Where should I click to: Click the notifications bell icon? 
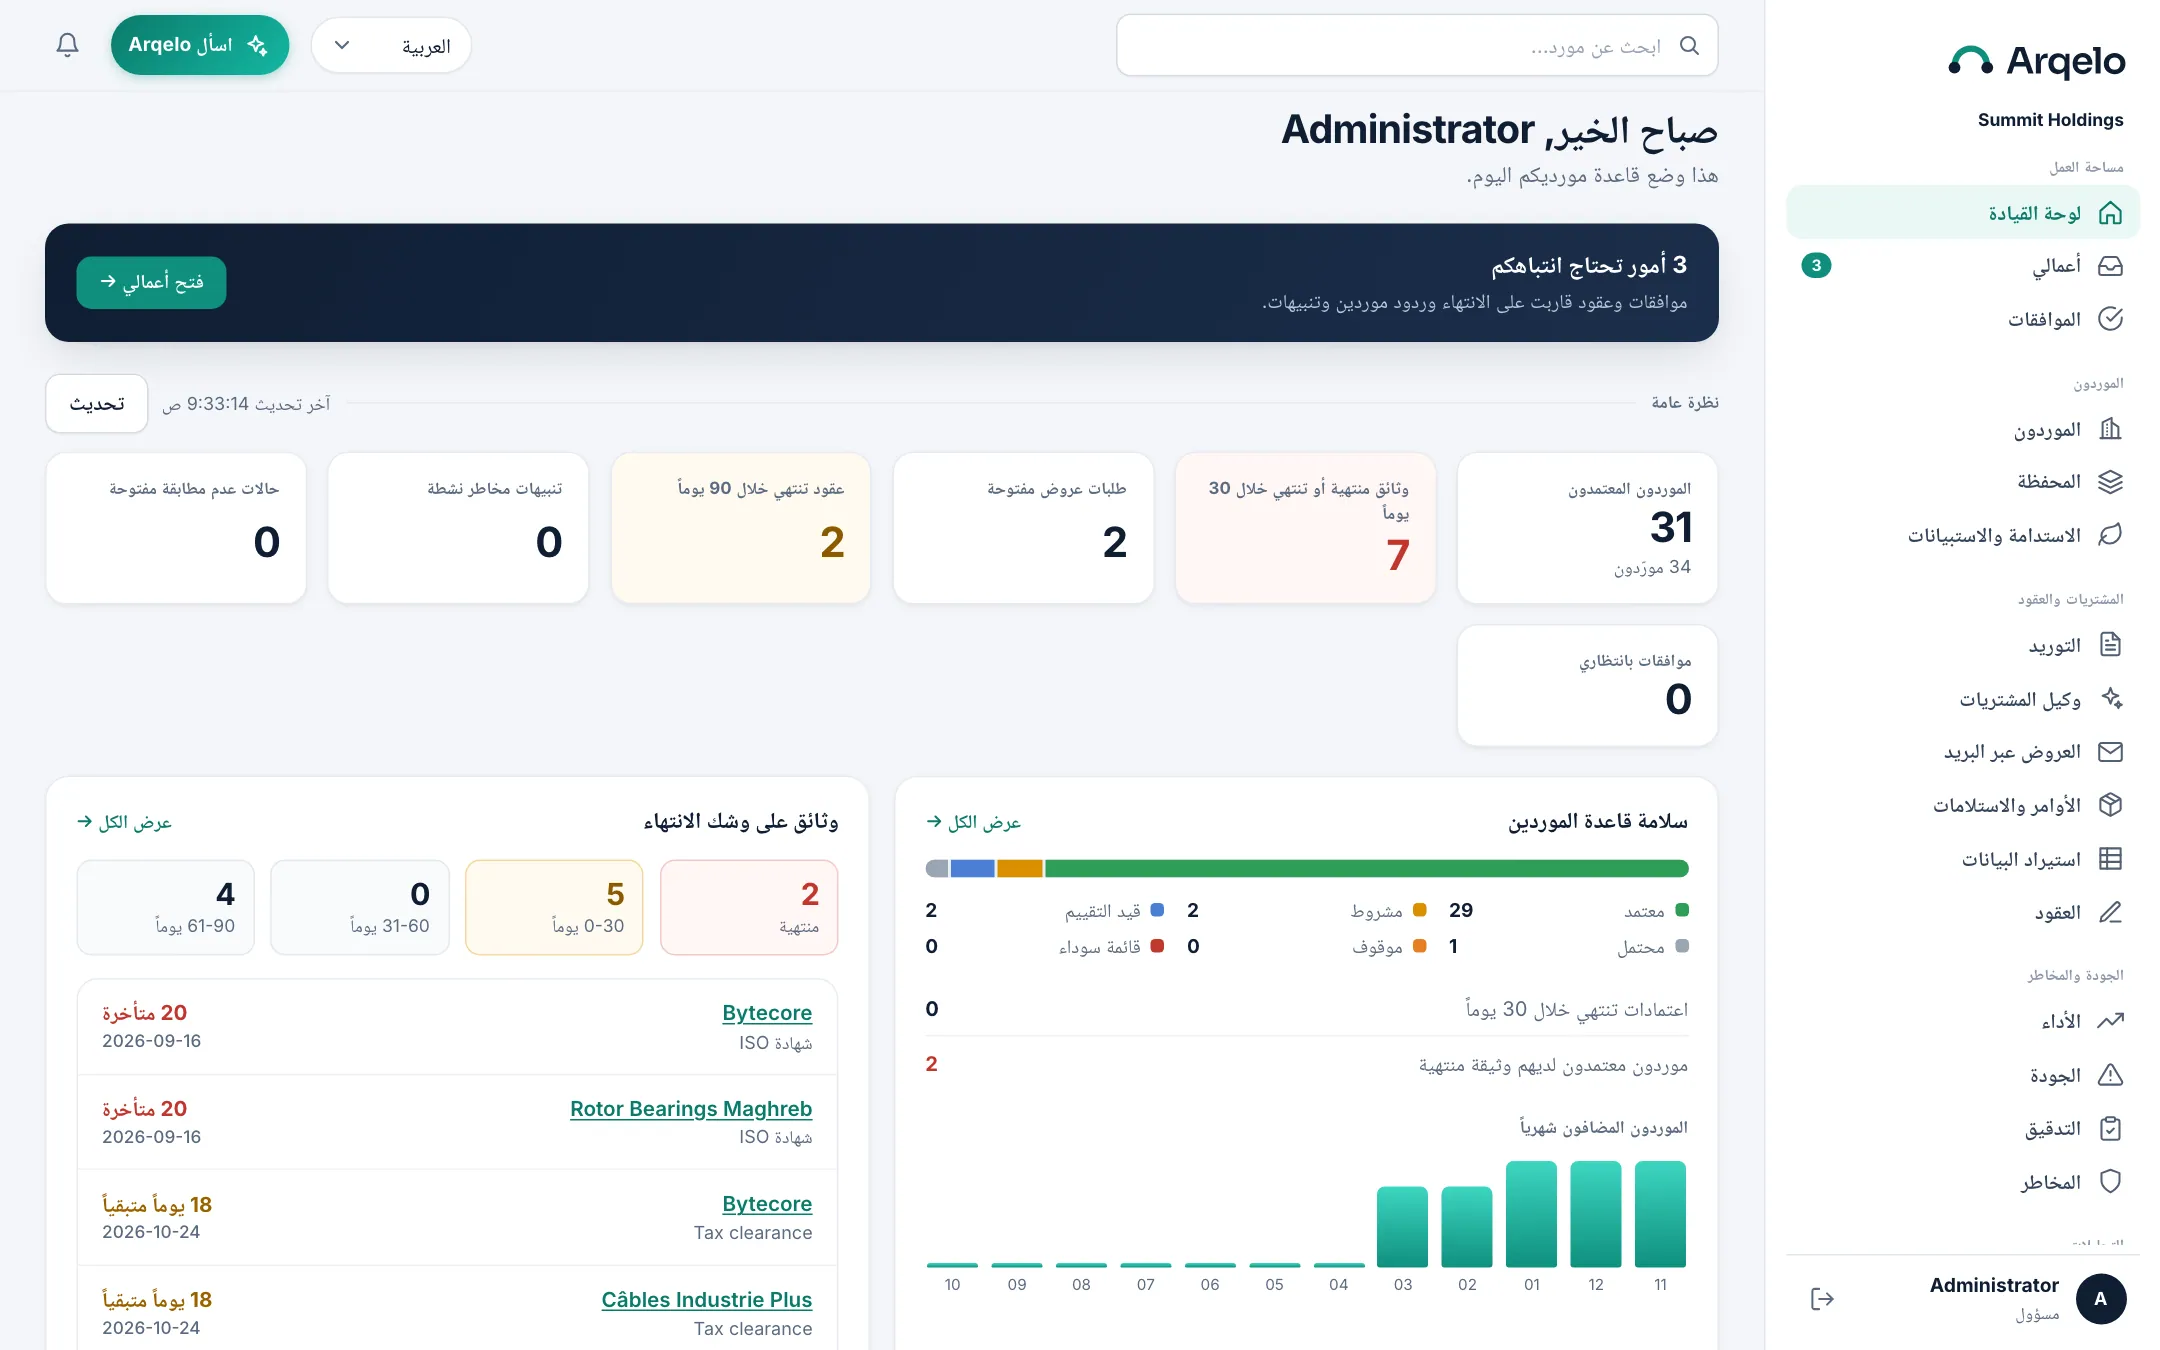[67, 45]
